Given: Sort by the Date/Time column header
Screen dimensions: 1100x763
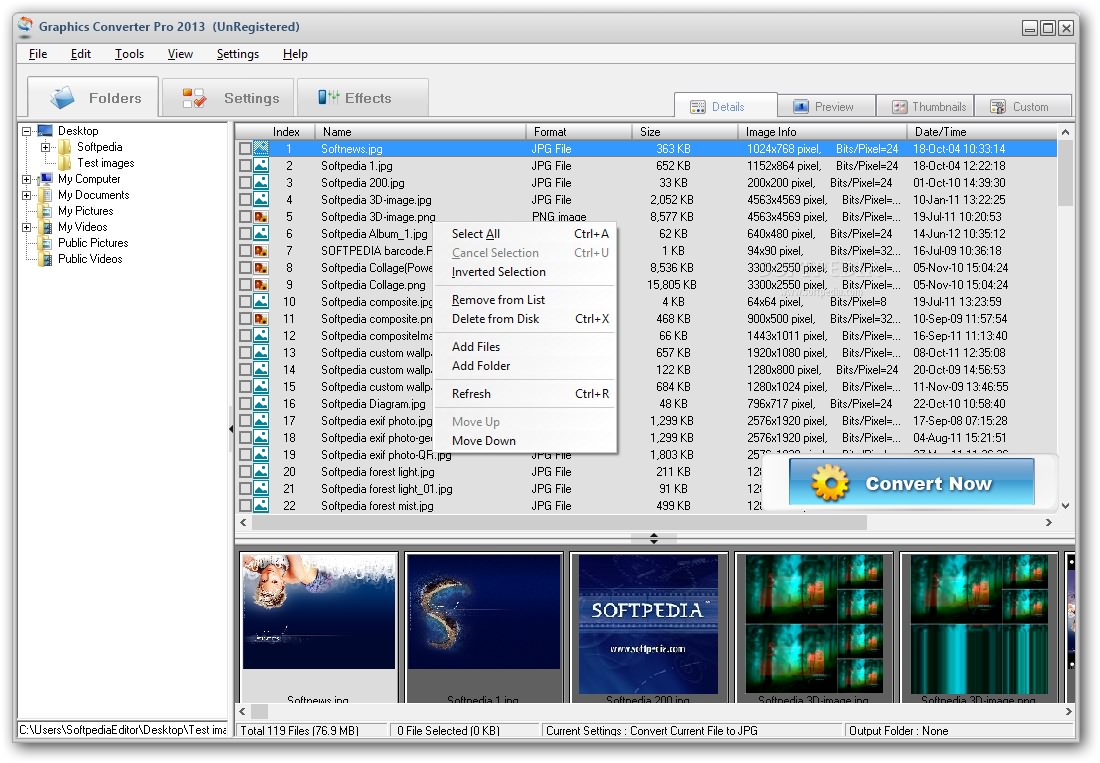Looking at the screenshot, I should [x=981, y=132].
